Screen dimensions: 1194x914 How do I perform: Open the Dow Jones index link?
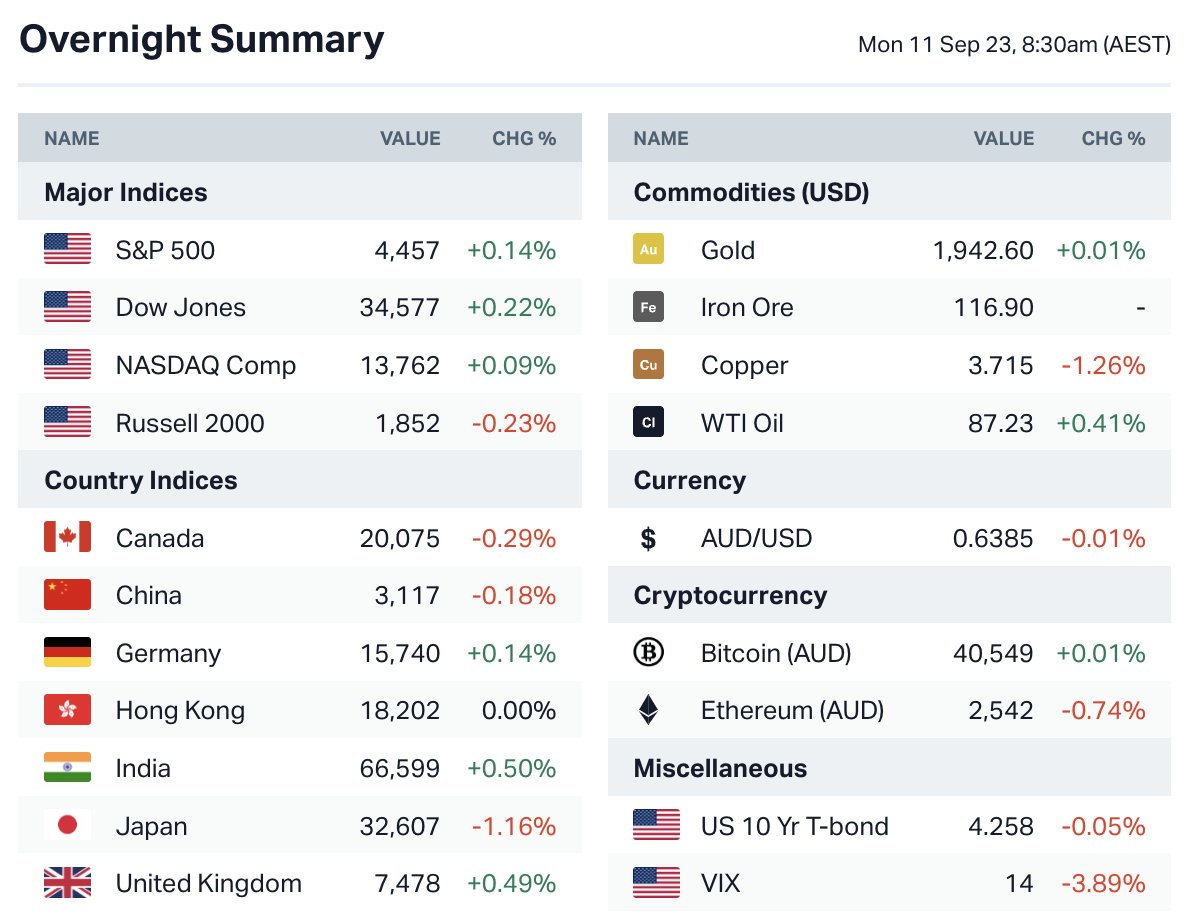click(x=180, y=307)
